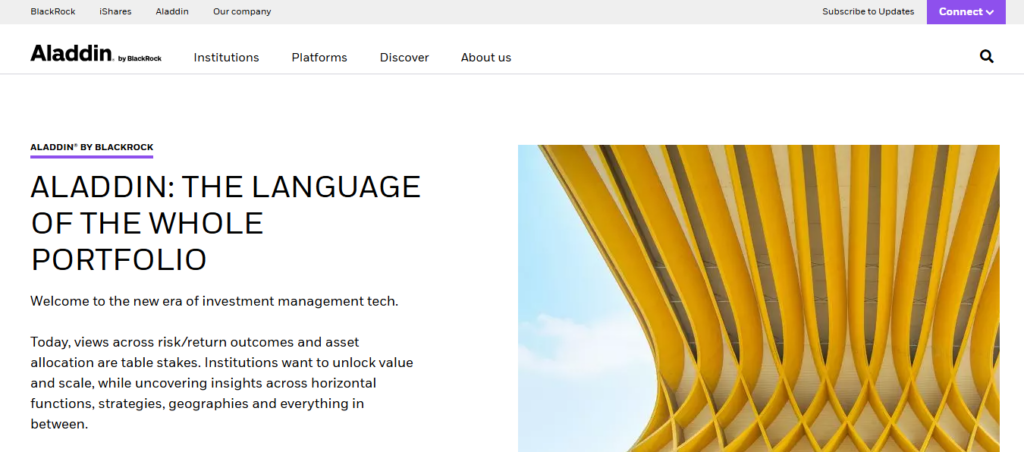Viewport: 1024px width, 452px height.
Task: Click the paragraph starting 'Today, views across'
Action: pos(221,383)
